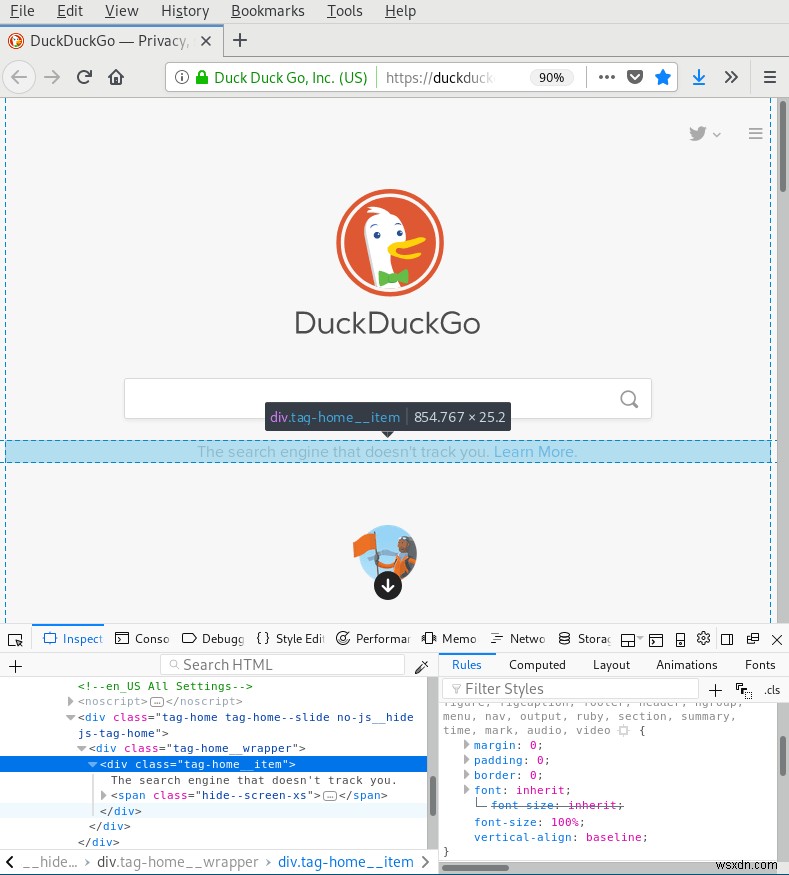The height and width of the screenshot is (875, 789).
Task: Activate the element picker tool
Action: click(16, 640)
